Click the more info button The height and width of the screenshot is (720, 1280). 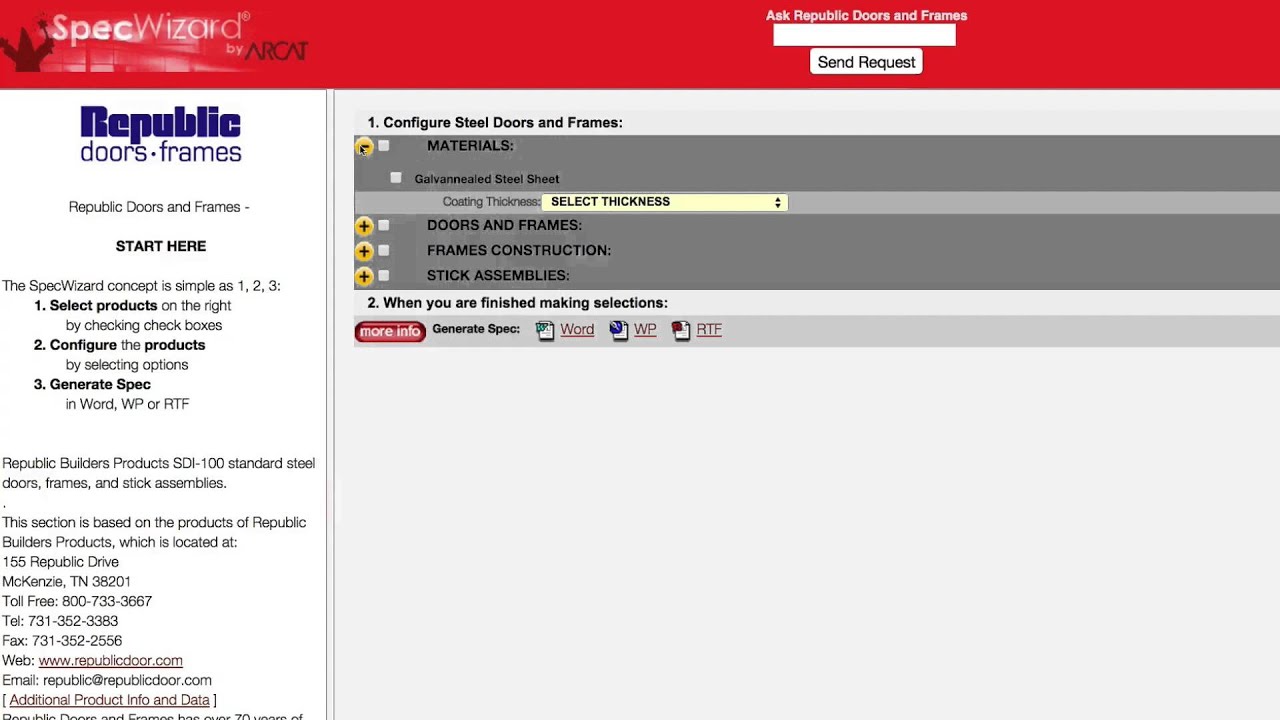click(x=390, y=331)
